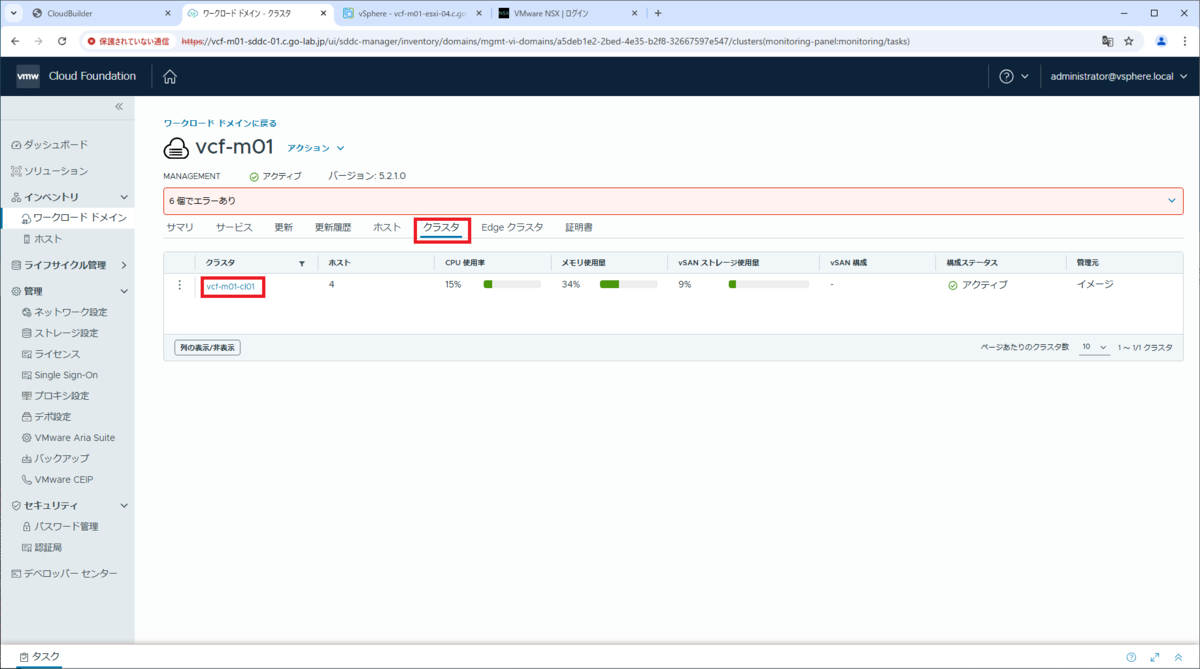This screenshot has height=669, width=1200.
Task: Open browser profile avatar icon
Action: point(1161,41)
